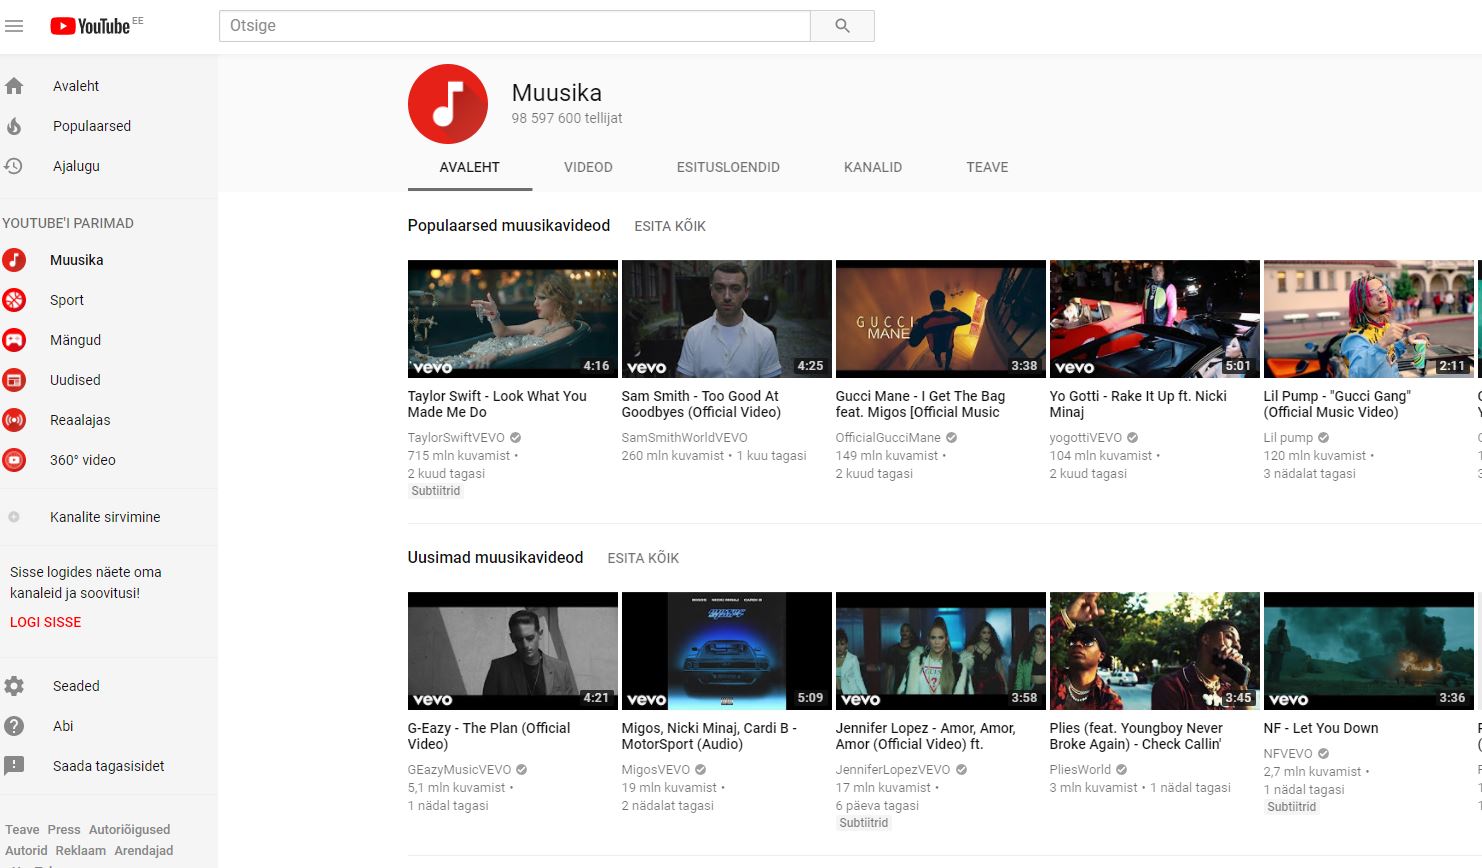
Task: Click the Teave footer link
Action: 22,830
